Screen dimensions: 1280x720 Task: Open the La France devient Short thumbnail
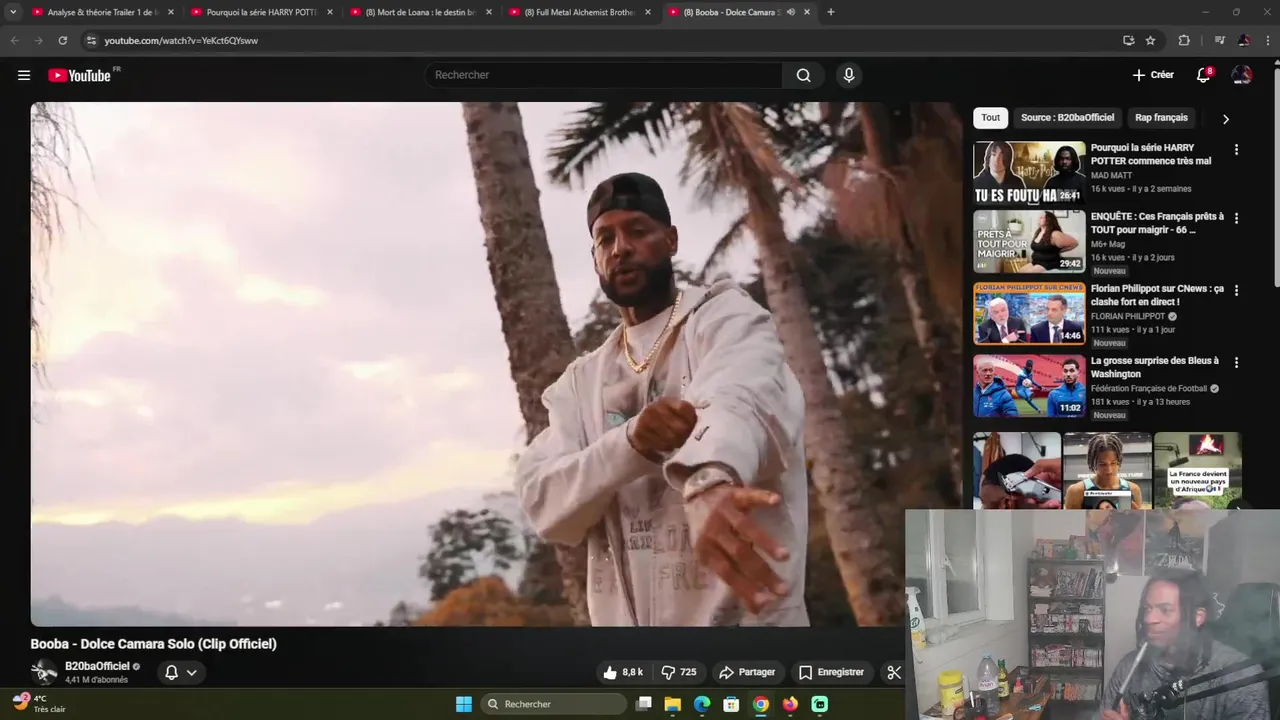click(x=1197, y=470)
